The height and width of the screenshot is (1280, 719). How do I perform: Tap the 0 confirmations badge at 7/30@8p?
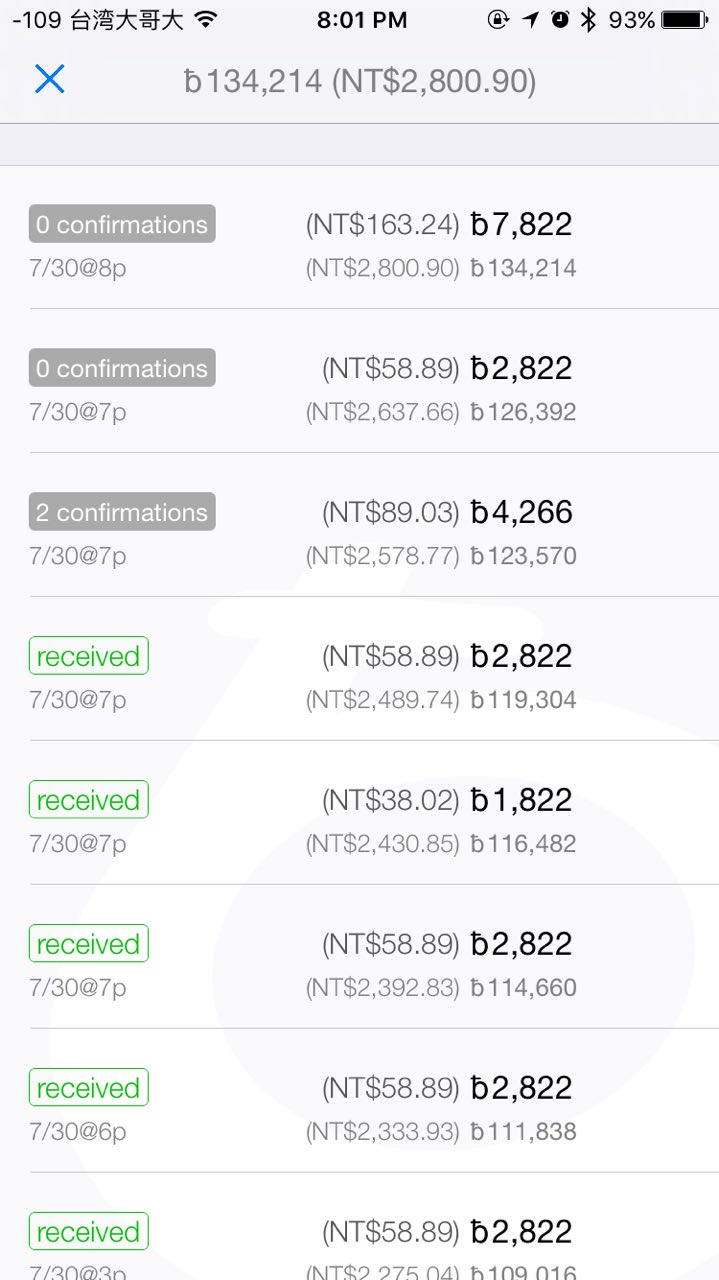(x=122, y=224)
